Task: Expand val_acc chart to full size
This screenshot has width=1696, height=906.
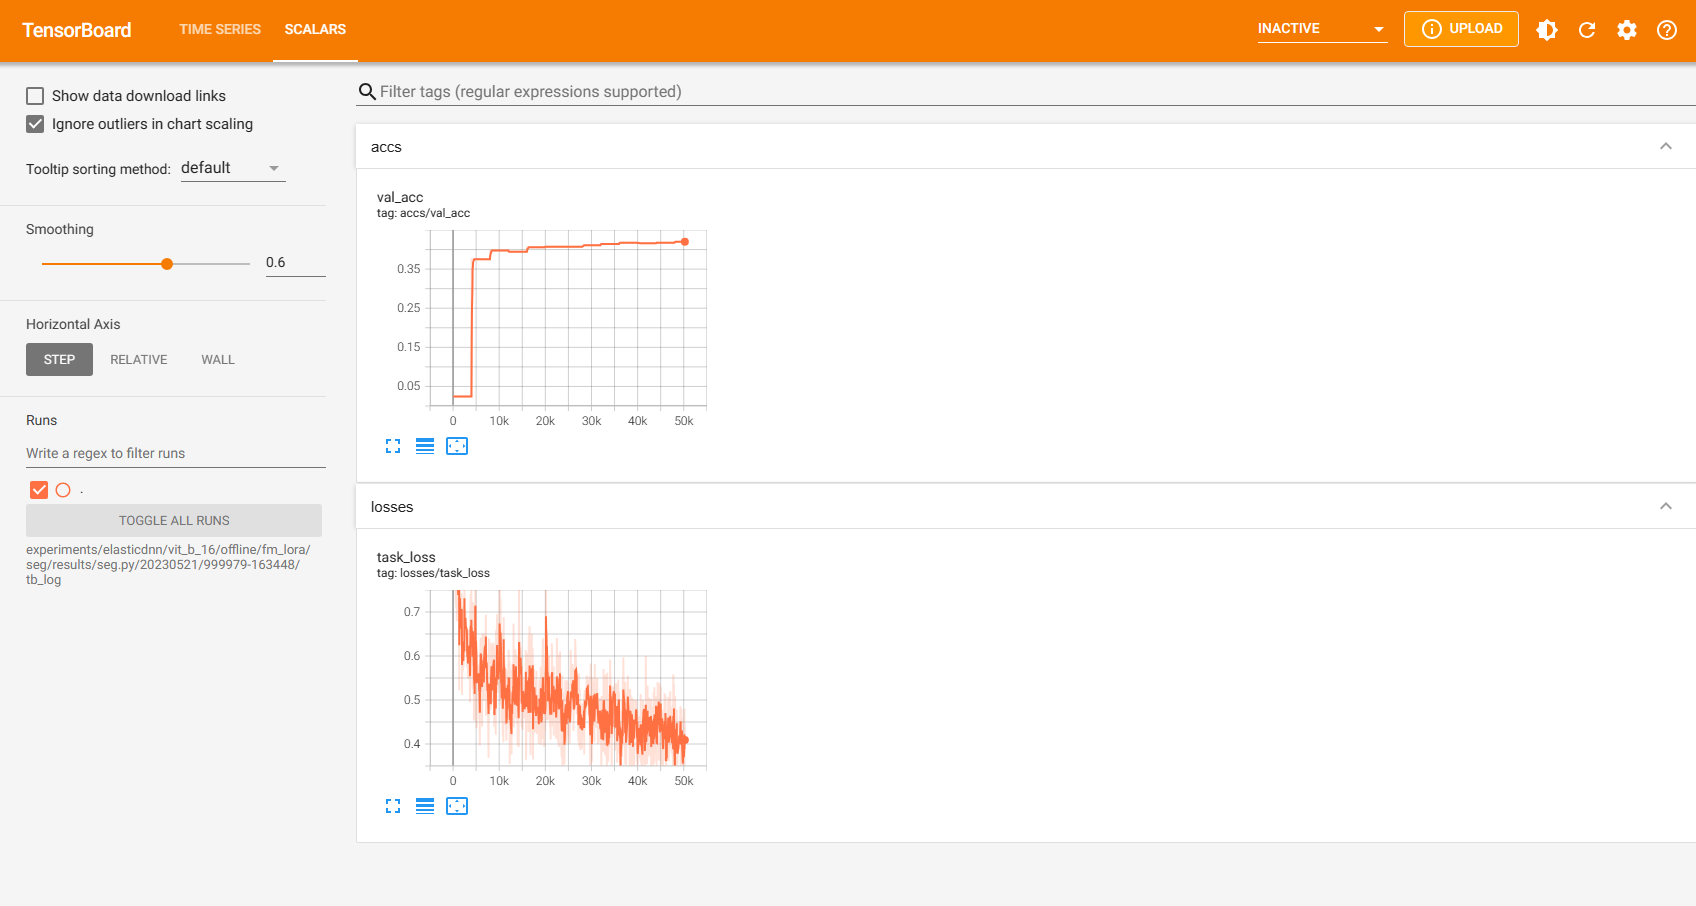Action: coord(393,446)
